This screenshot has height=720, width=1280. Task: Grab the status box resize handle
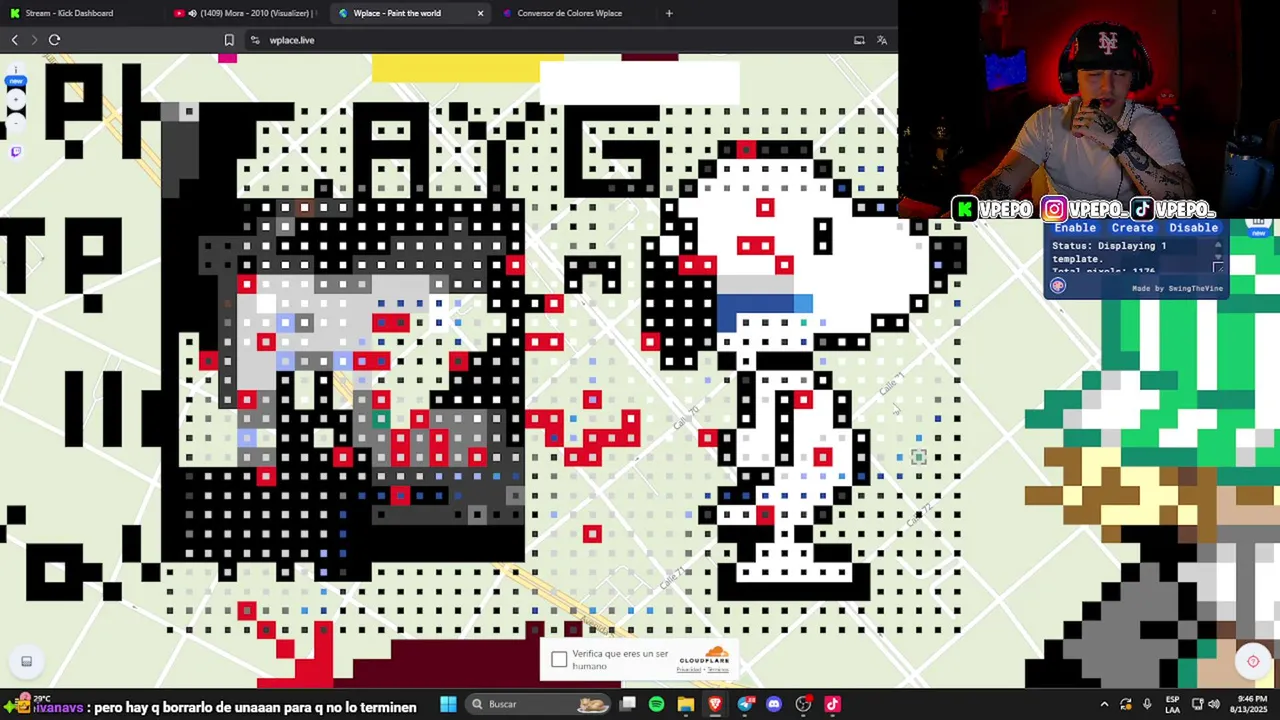coord(1217,267)
